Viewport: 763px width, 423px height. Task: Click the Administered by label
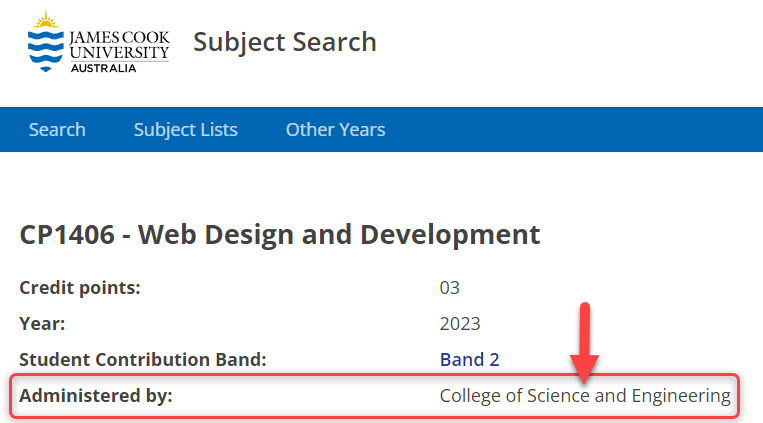[96, 395]
